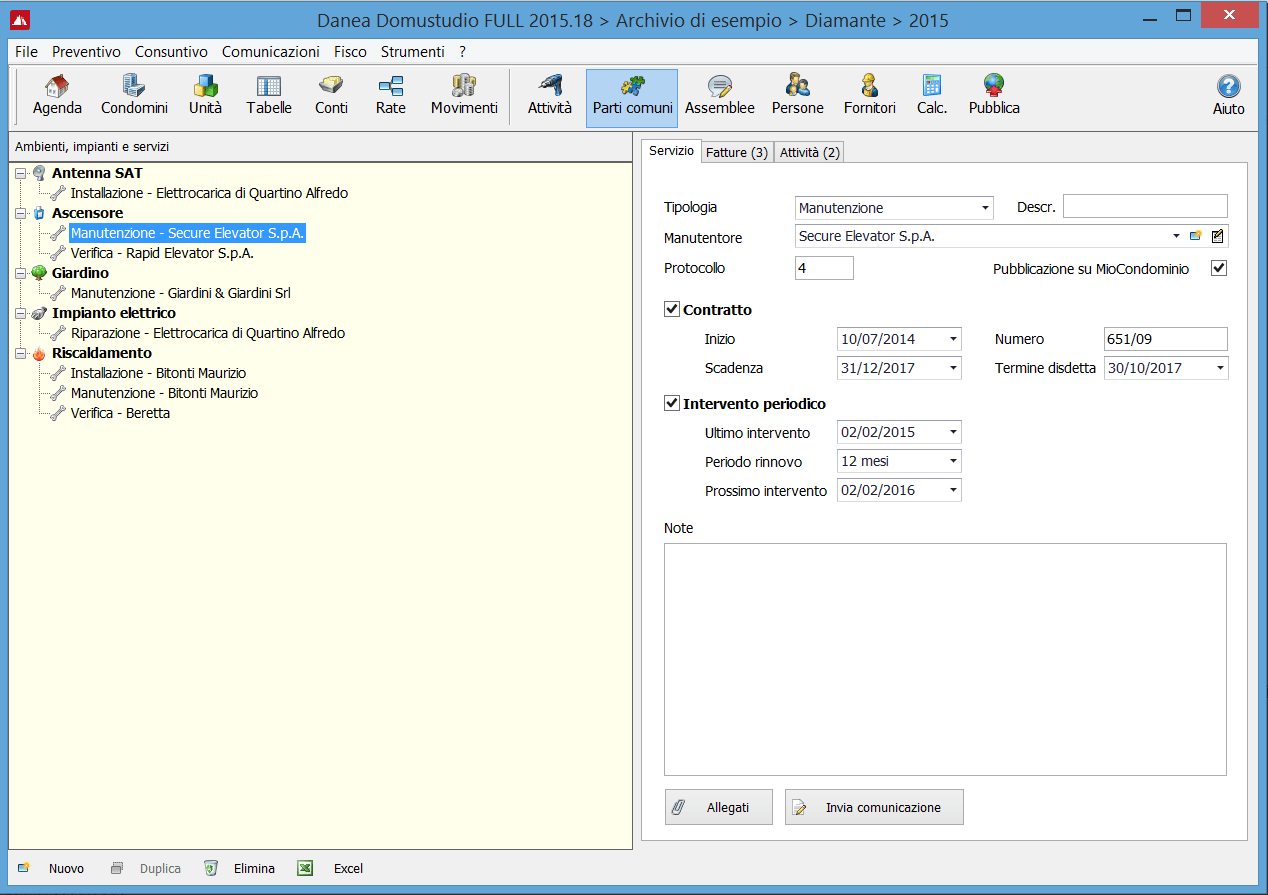Screen dimensions: 1268x895
Task: Click Nuovo in the bottom bar
Action: [52, 868]
